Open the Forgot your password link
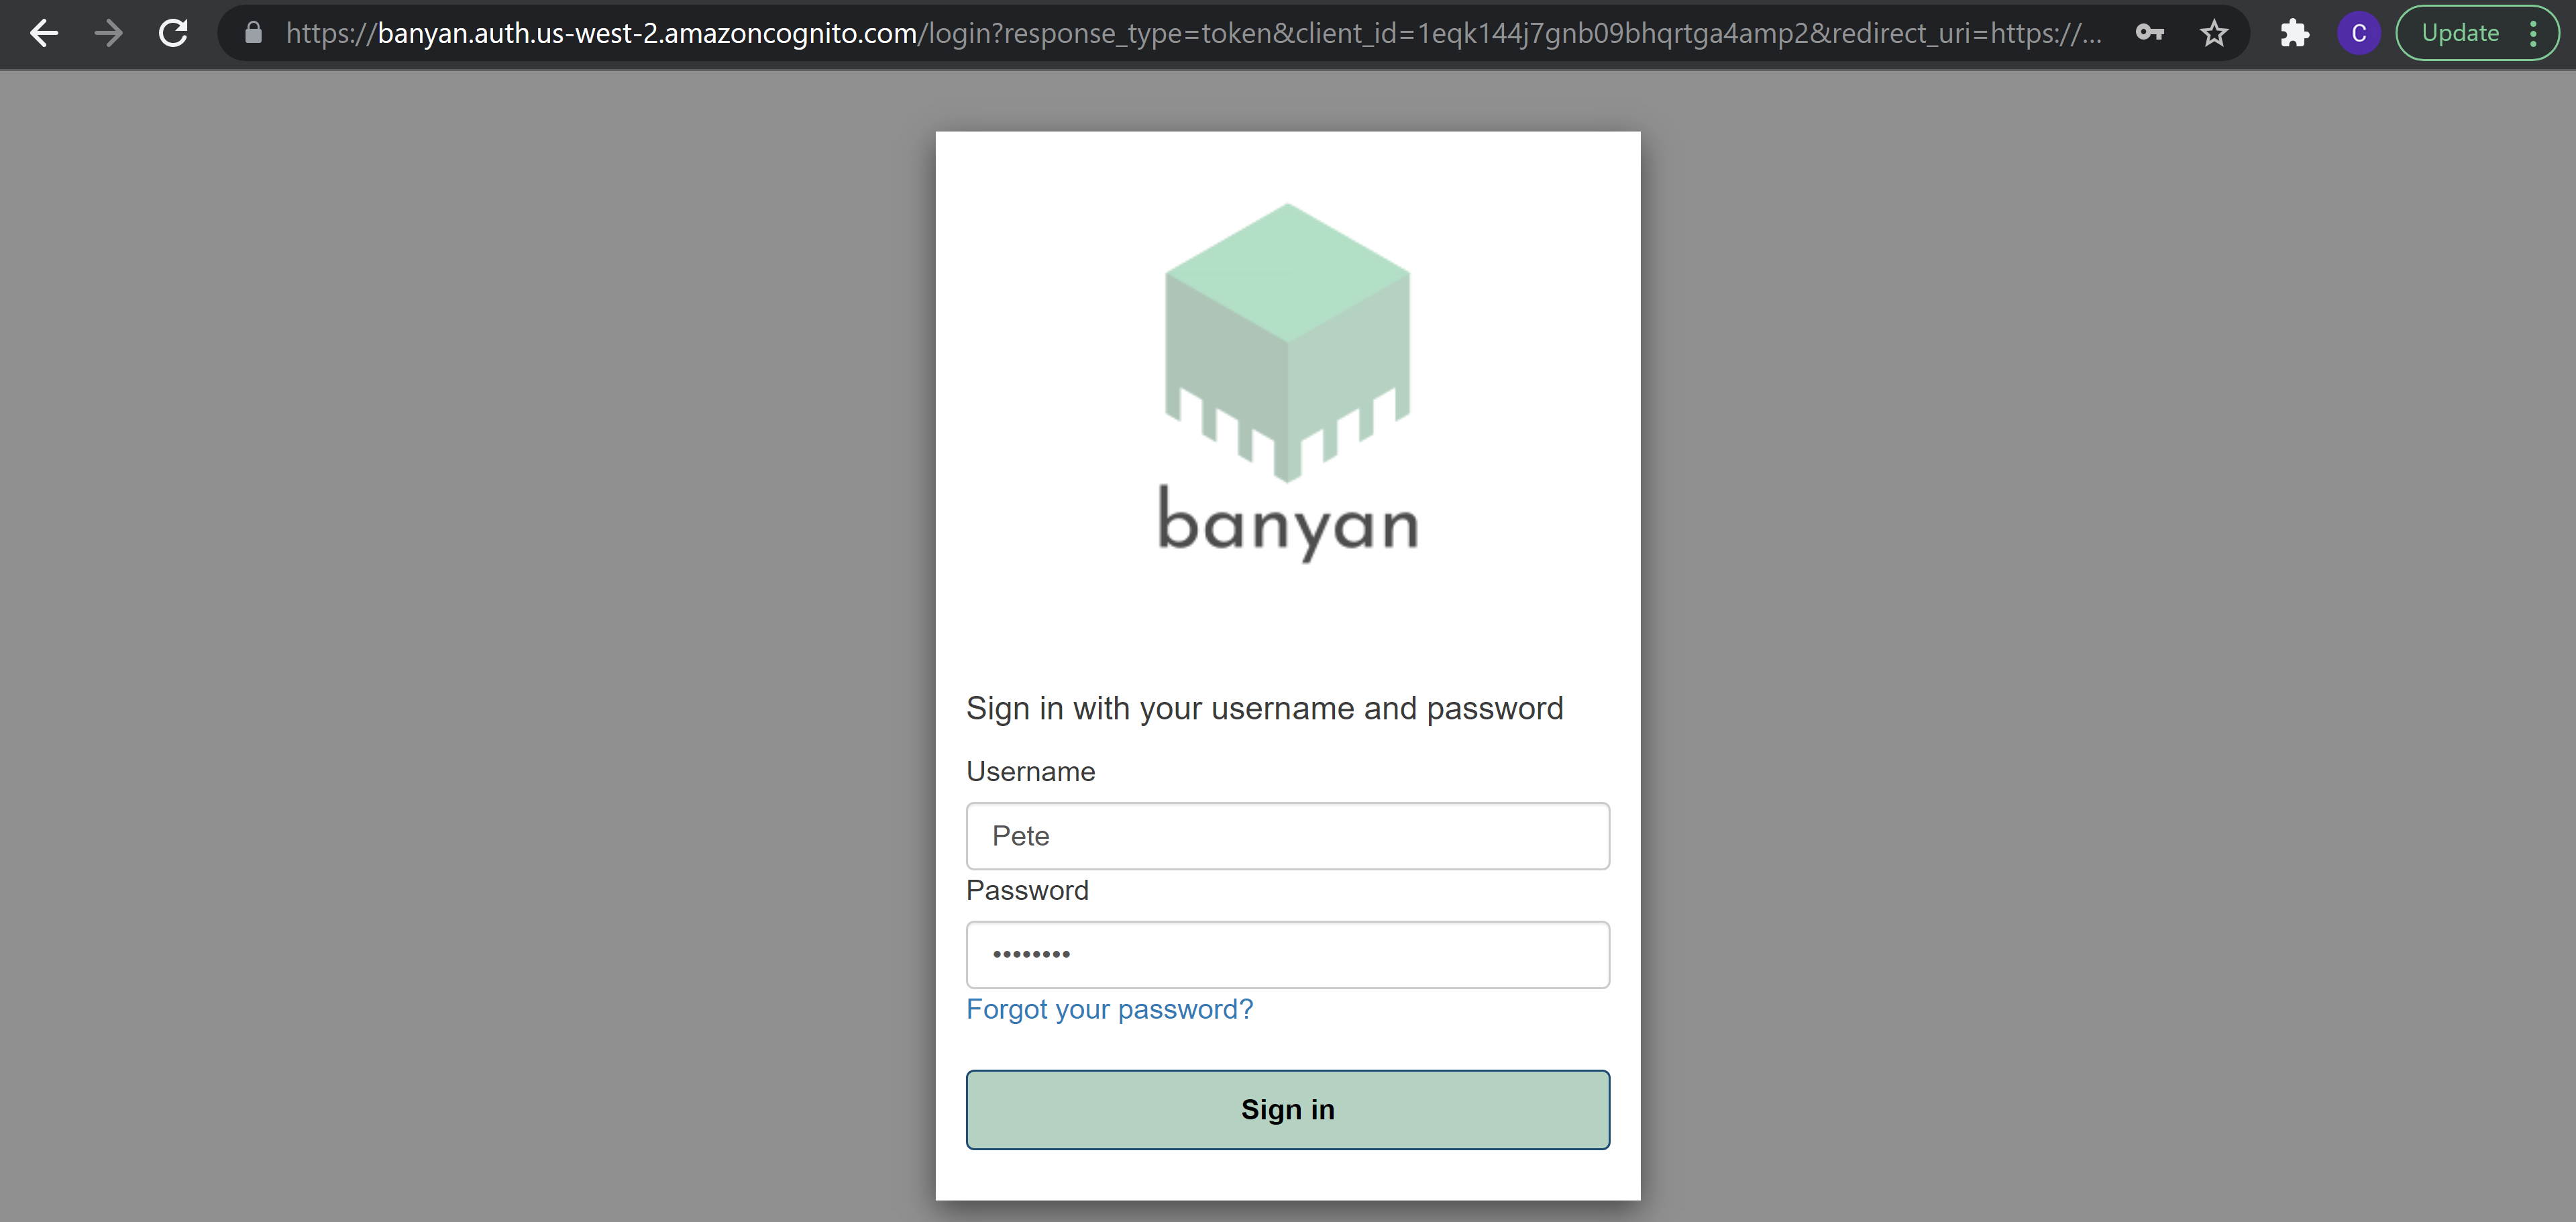Image resolution: width=2576 pixels, height=1222 pixels. (x=1109, y=1010)
